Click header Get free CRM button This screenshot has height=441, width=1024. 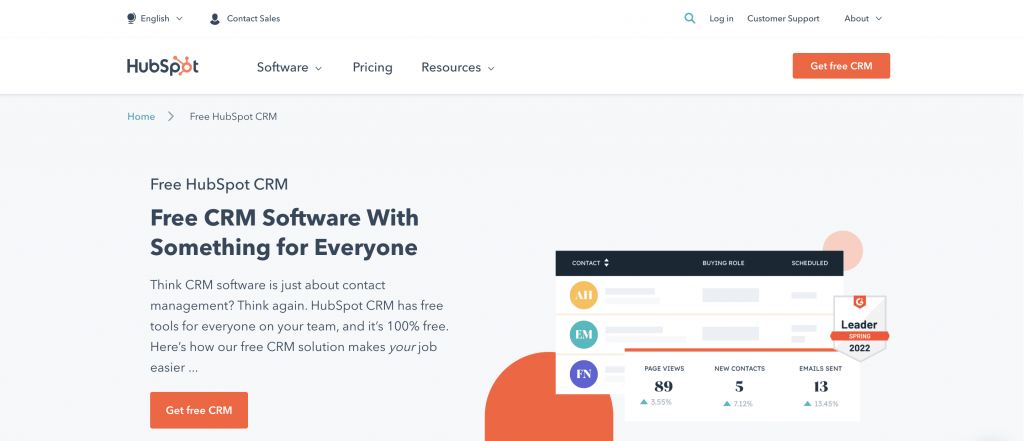point(841,66)
